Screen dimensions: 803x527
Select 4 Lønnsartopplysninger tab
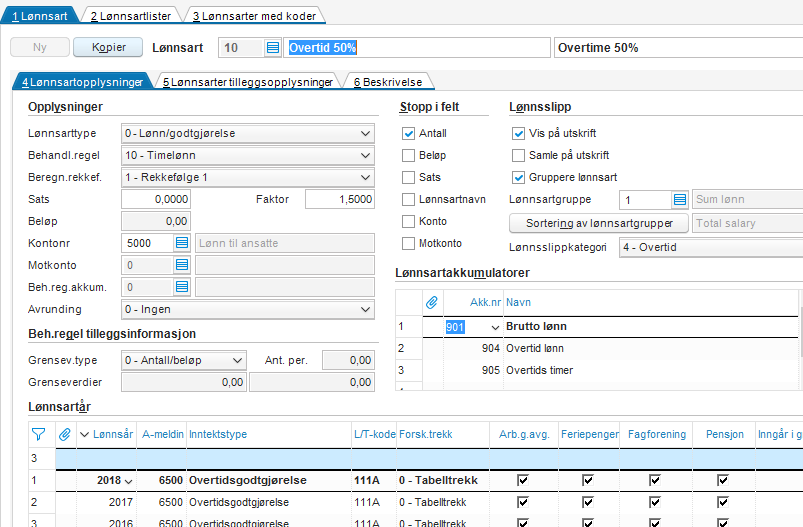coord(82,82)
